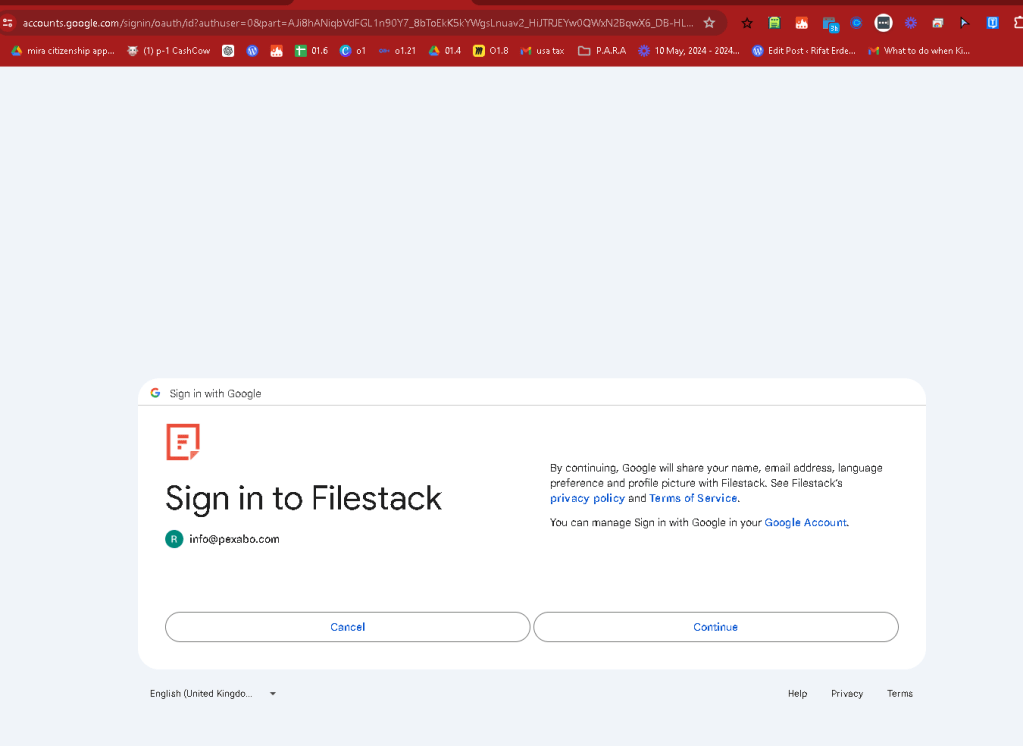Open the English (United Kingdom) language dropdown

pos(213,693)
